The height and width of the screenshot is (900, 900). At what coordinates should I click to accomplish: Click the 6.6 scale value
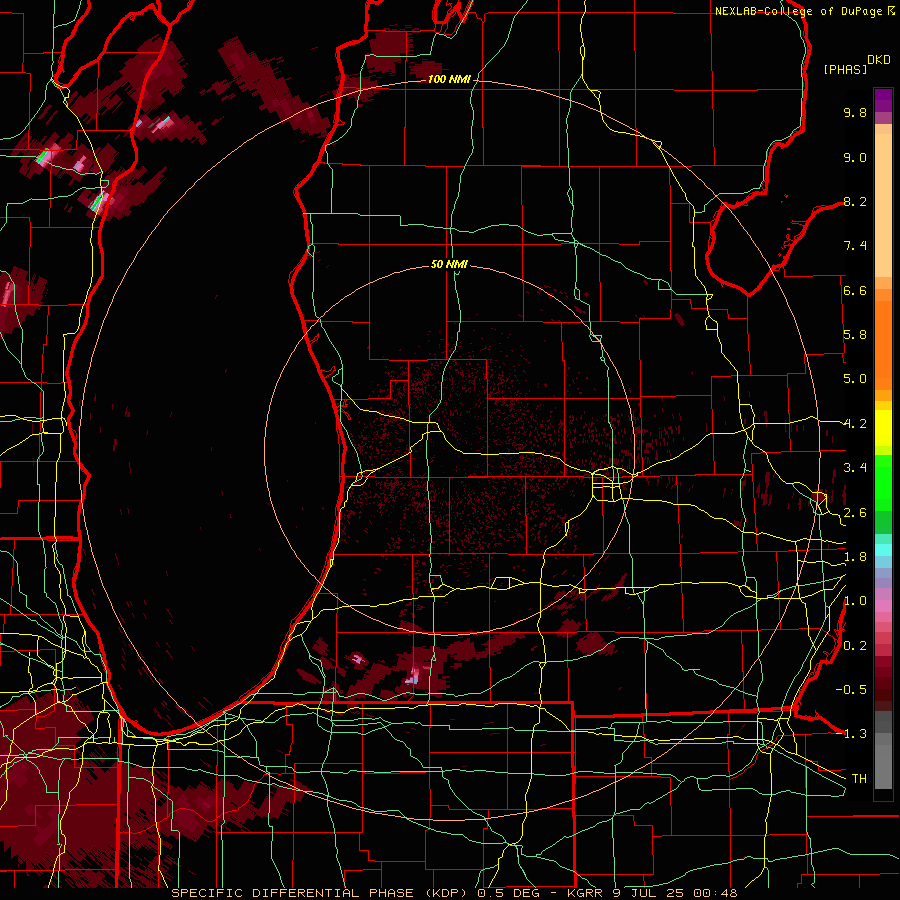tap(855, 290)
